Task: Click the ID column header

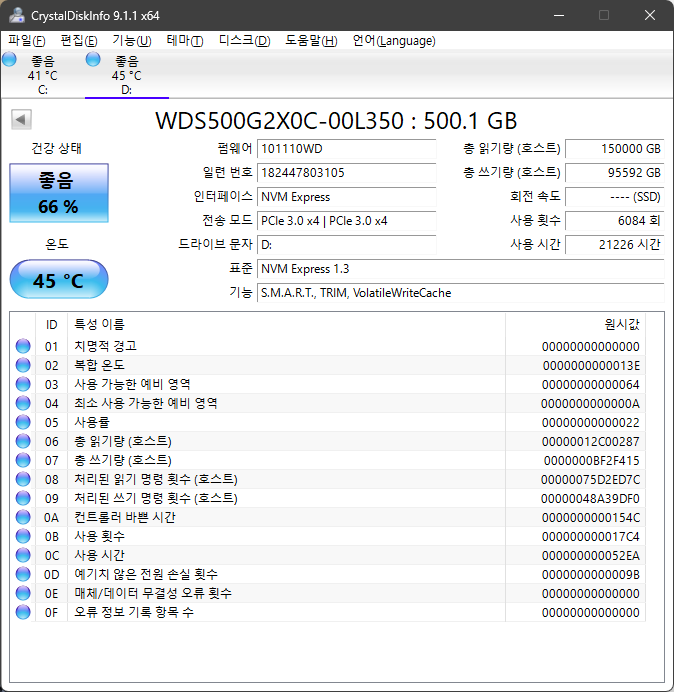Action: click(52, 325)
